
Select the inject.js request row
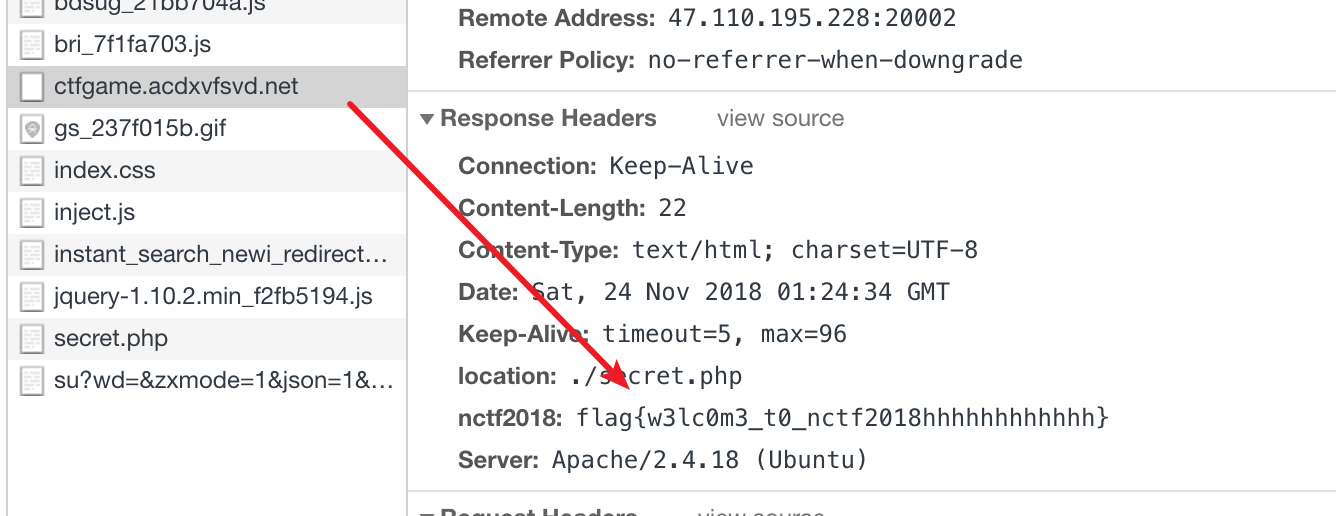(x=95, y=213)
